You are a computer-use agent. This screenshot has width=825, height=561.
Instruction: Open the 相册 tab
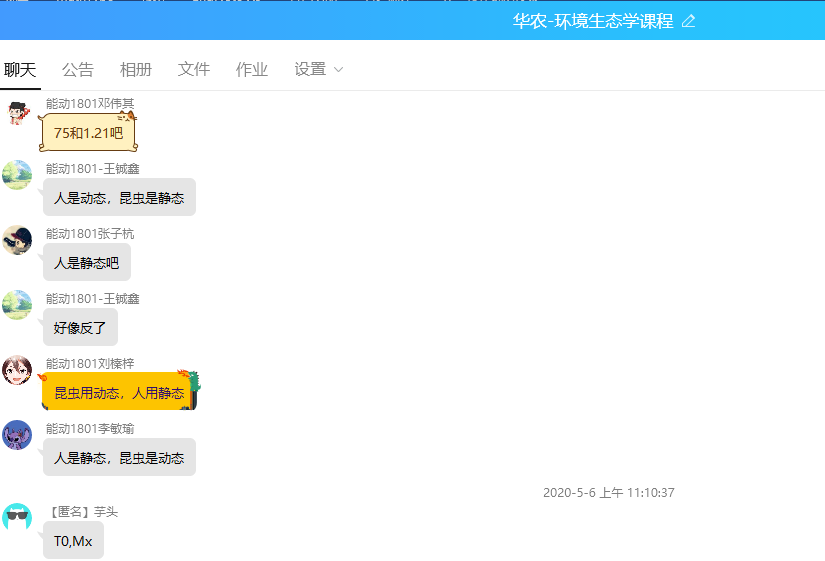coord(136,69)
